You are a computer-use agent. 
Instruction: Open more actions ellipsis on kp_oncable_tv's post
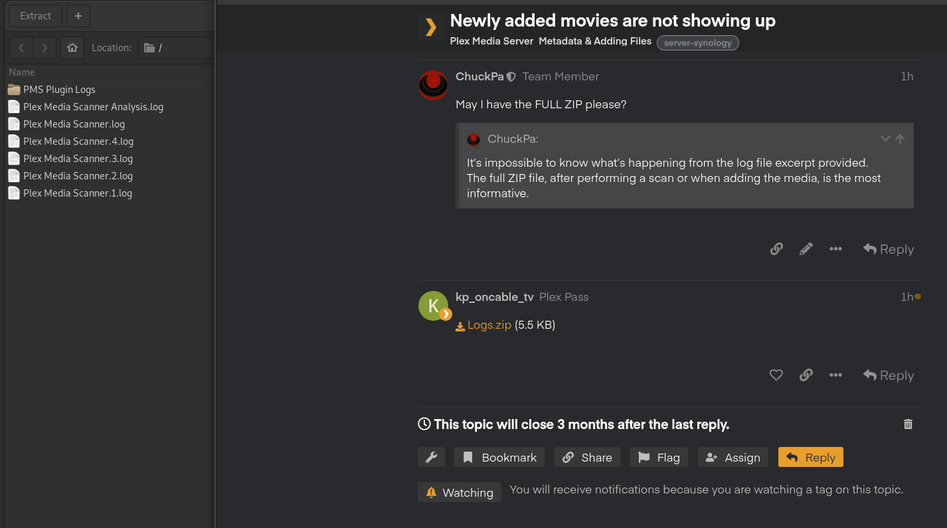point(835,375)
